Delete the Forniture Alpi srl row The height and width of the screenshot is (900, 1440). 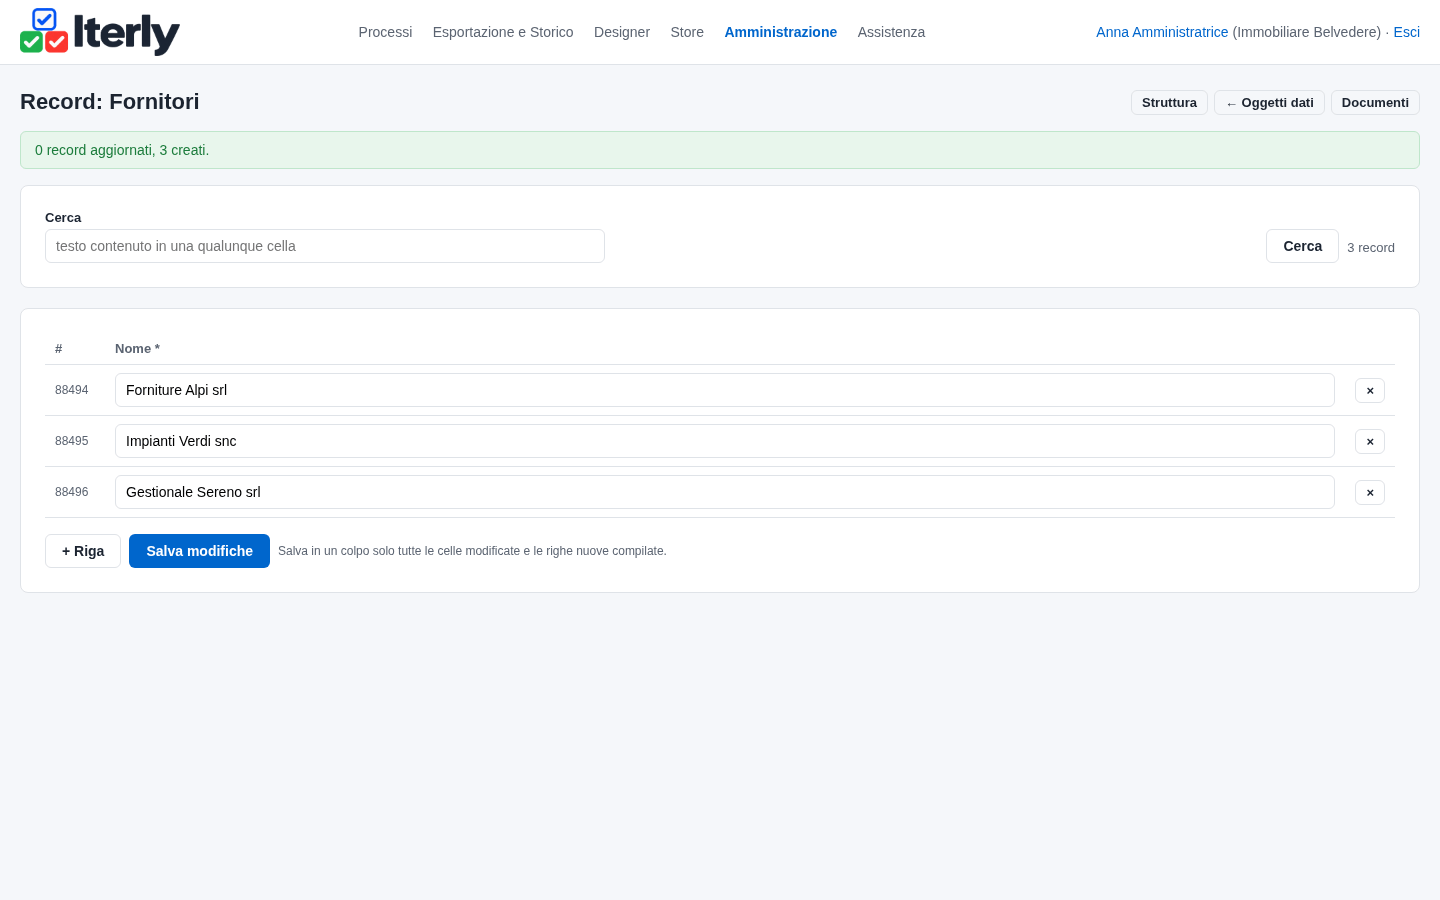(x=1370, y=390)
